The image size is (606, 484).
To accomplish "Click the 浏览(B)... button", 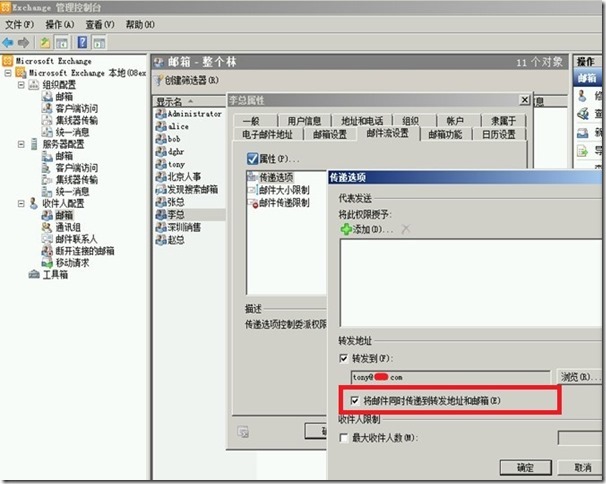I will pos(580,377).
